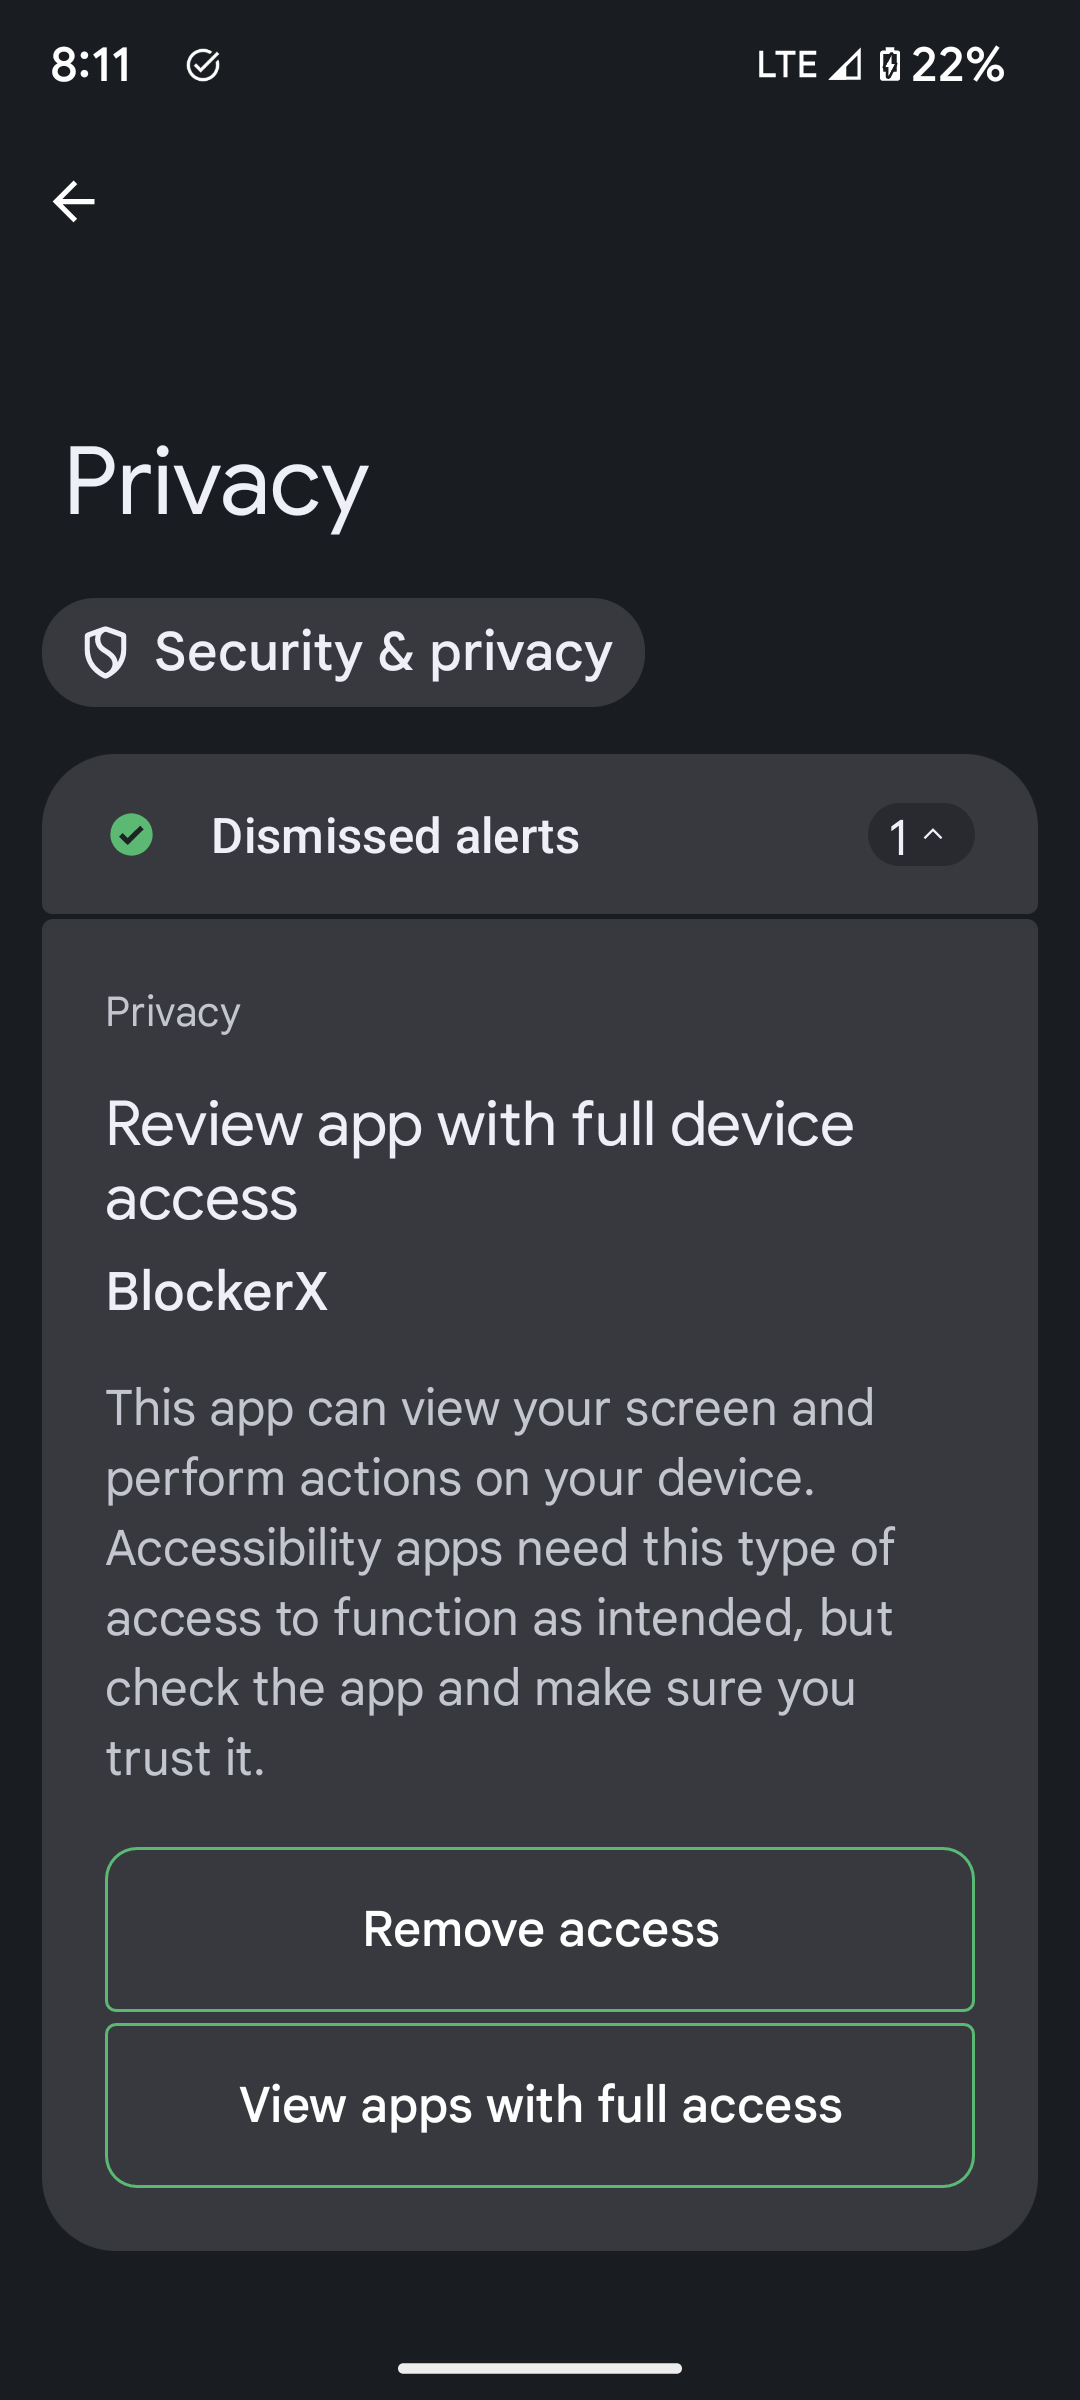Tap the green checkmark beside Dismissed alerts

[132, 835]
